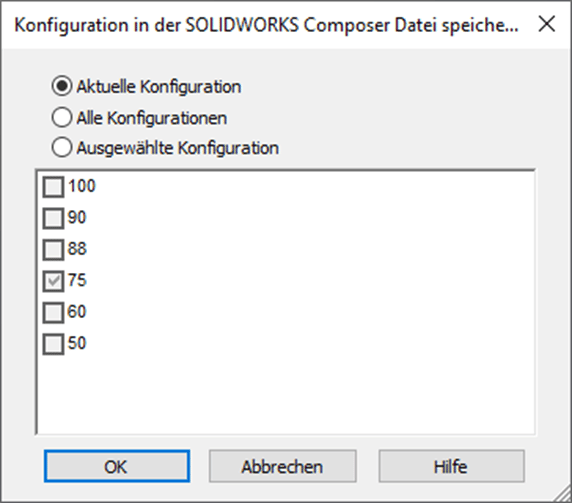Click the 'Alle Konfigurationen' label text
Screen dimensions: 572x503
point(152,118)
